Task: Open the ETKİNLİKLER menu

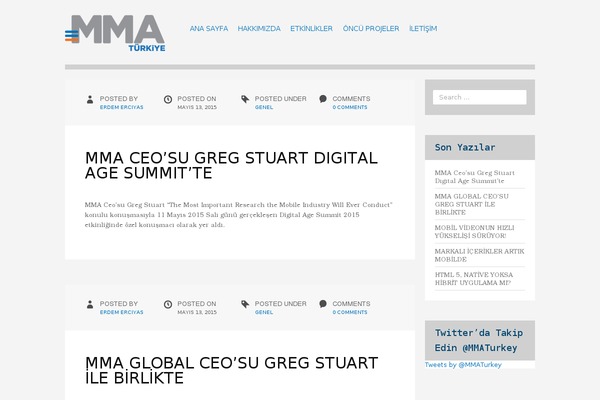Action: [311, 29]
